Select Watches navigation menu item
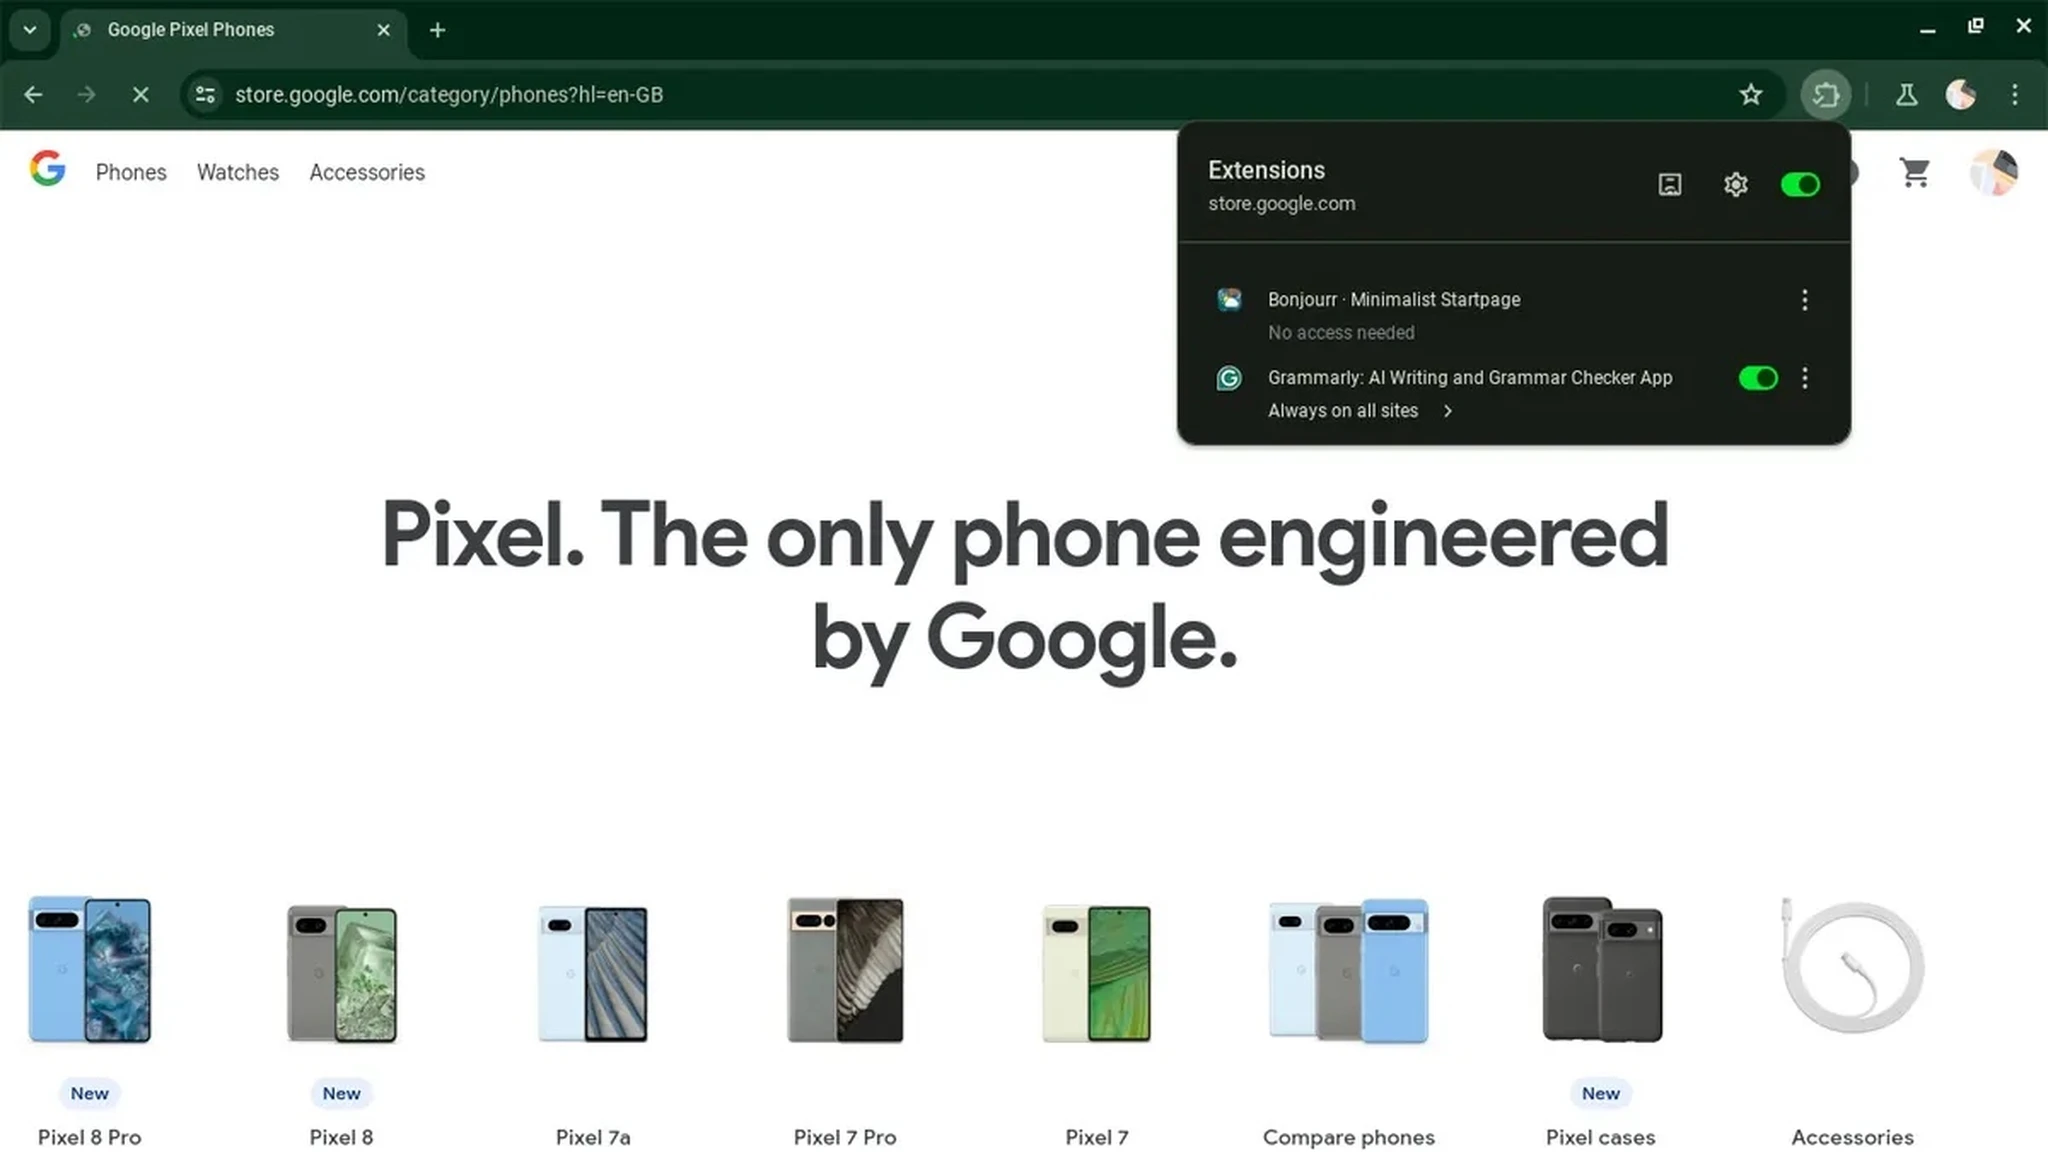The height and width of the screenshot is (1152, 2048). 238,172
